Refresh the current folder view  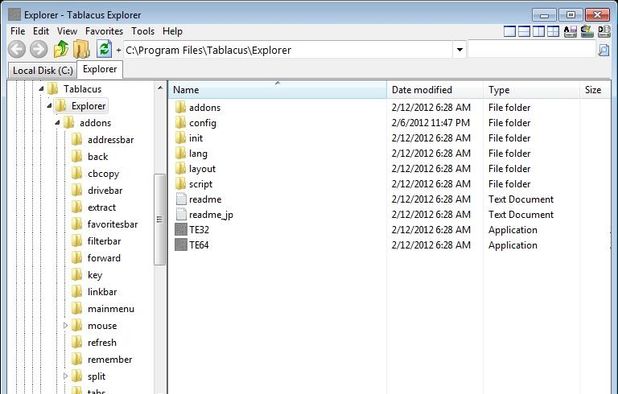coord(104,49)
